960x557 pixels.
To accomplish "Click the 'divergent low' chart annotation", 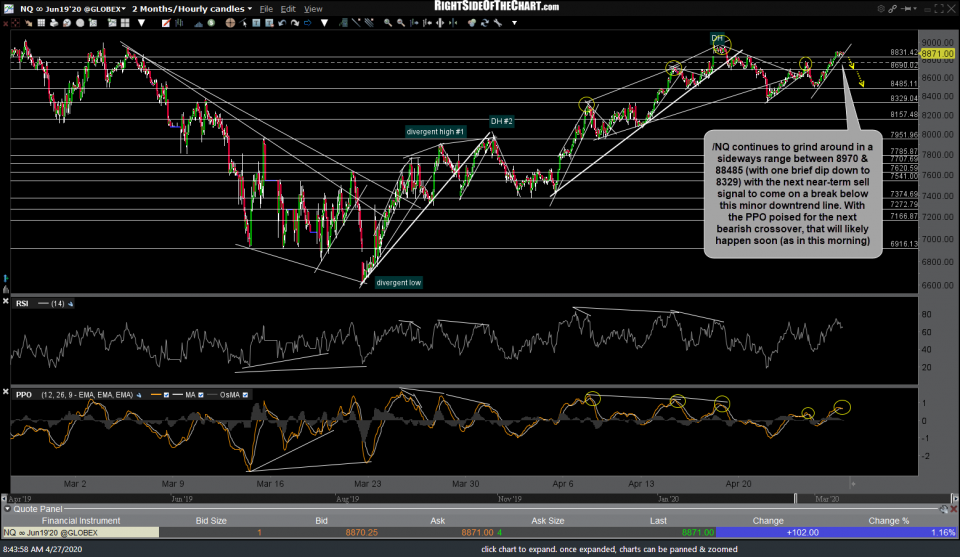I will point(399,283).
